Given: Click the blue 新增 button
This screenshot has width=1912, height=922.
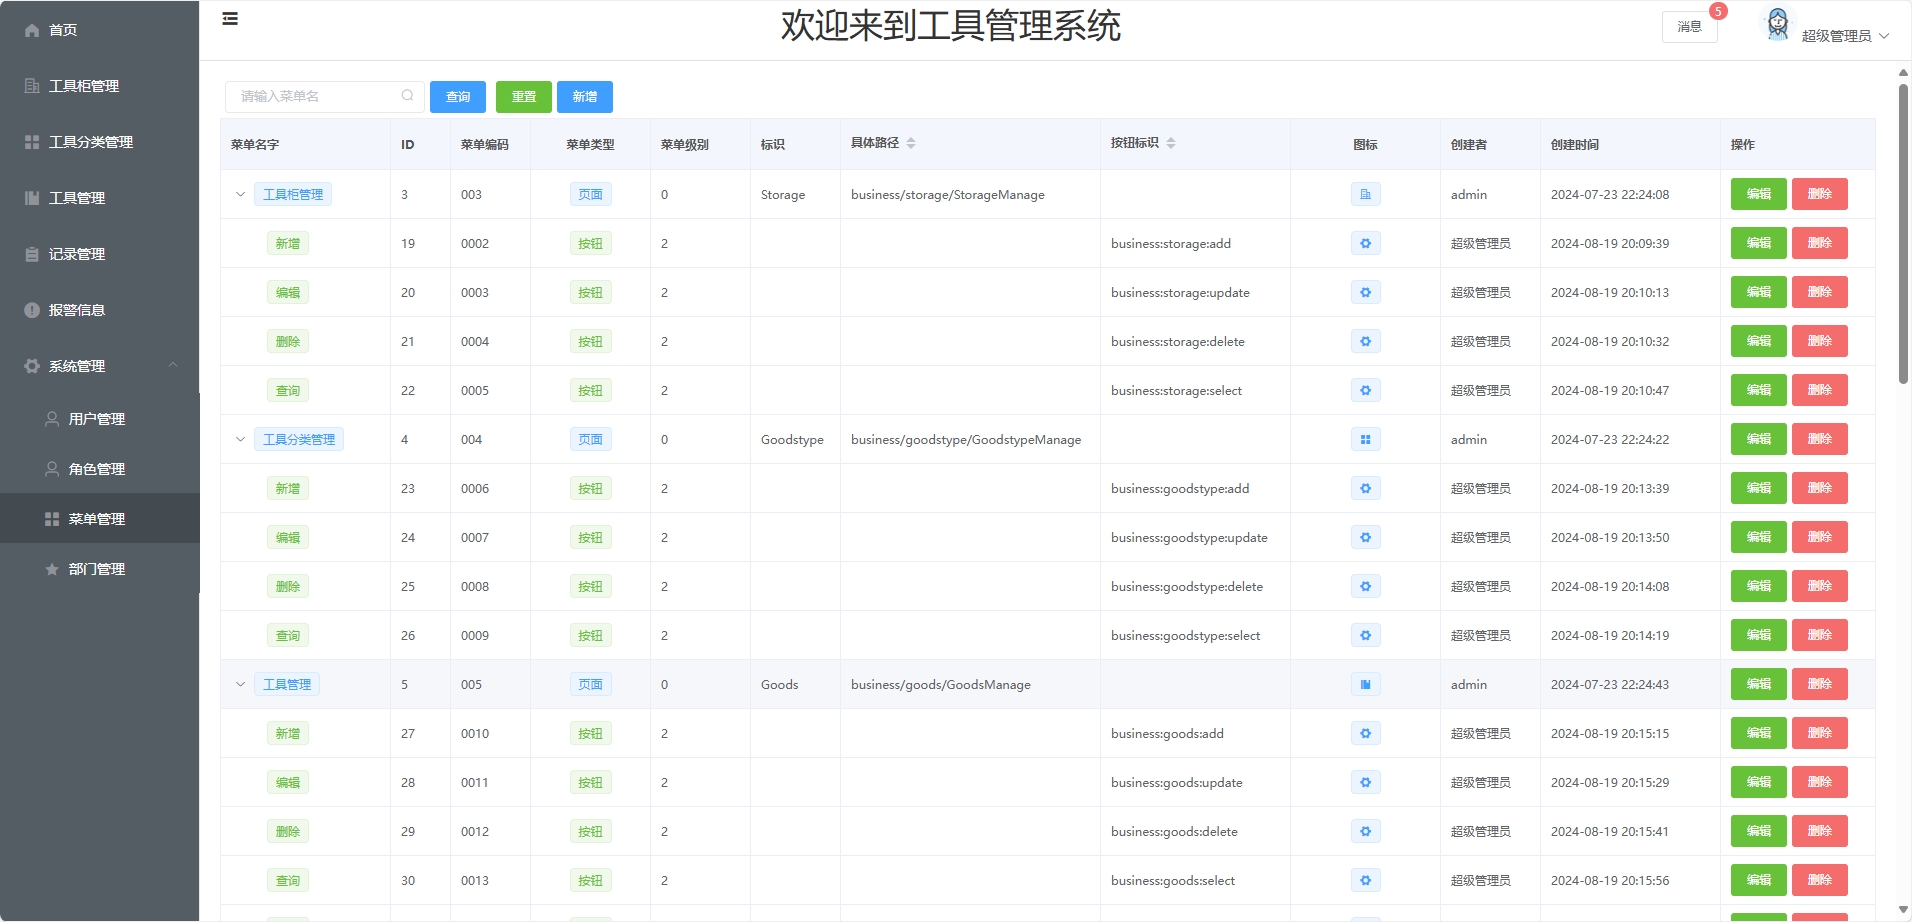Looking at the screenshot, I should (584, 97).
